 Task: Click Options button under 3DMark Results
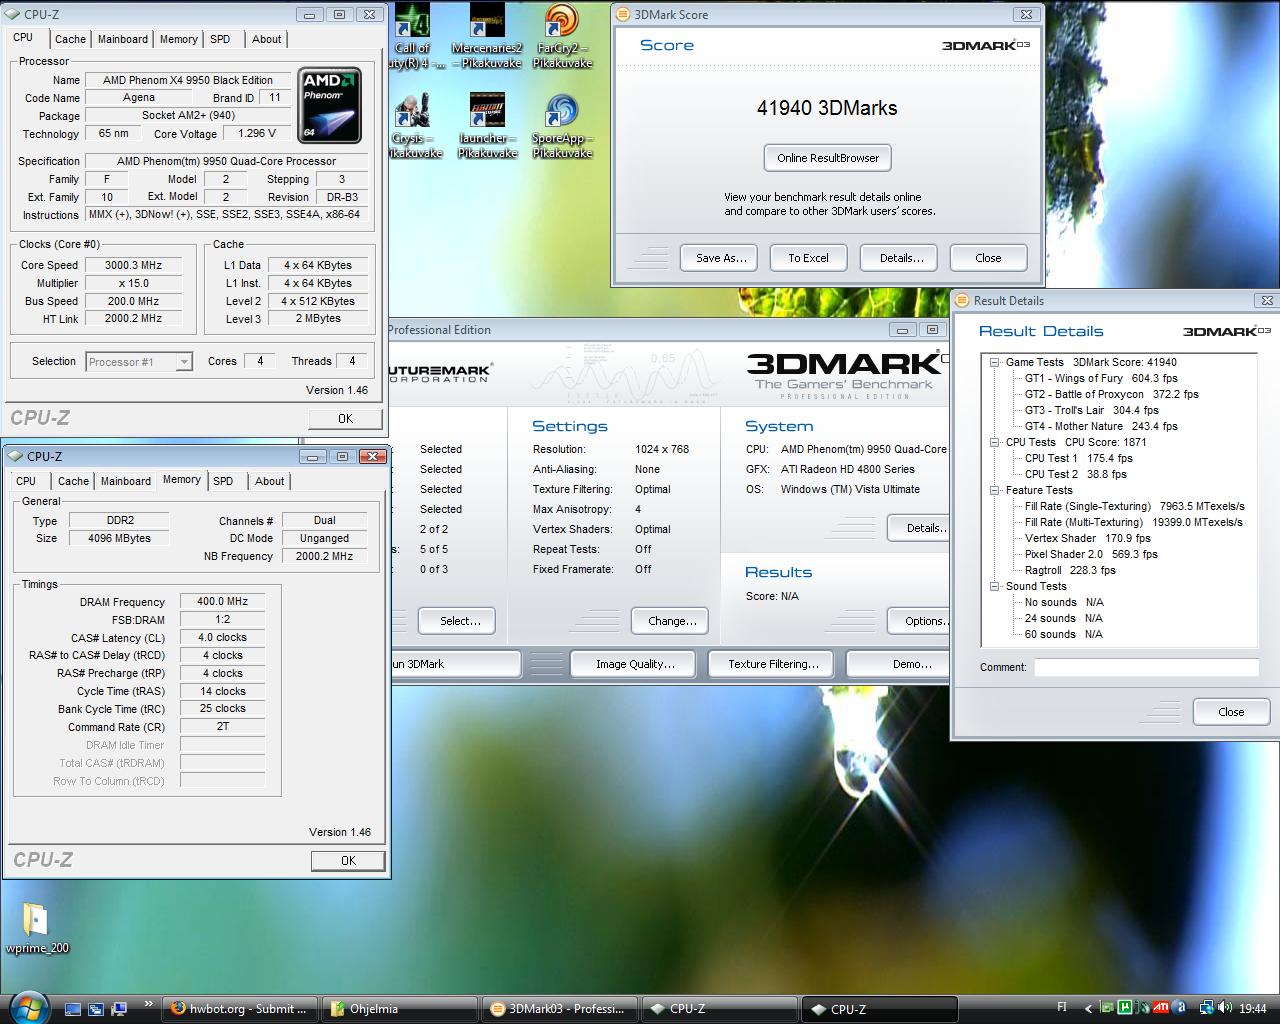pyautogui.click(x=920, y=621)
